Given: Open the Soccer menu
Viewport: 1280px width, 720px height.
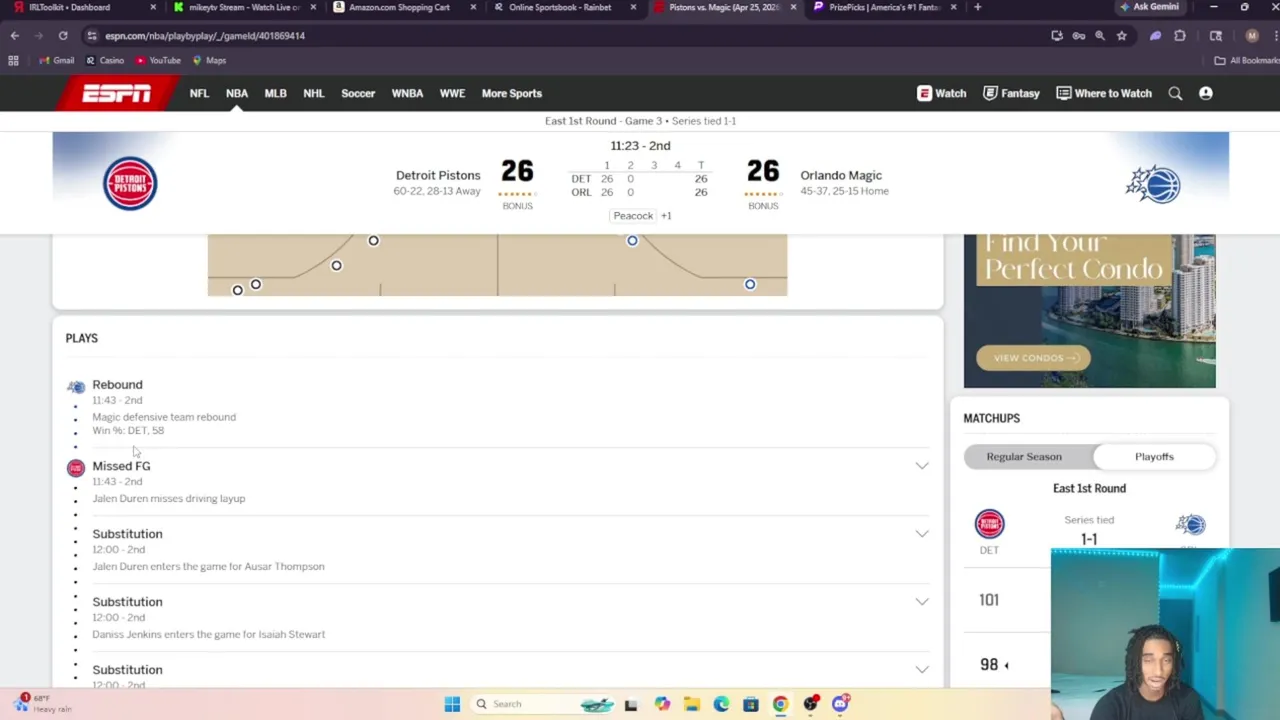Looking at the screenshot, I should (358, 93).
